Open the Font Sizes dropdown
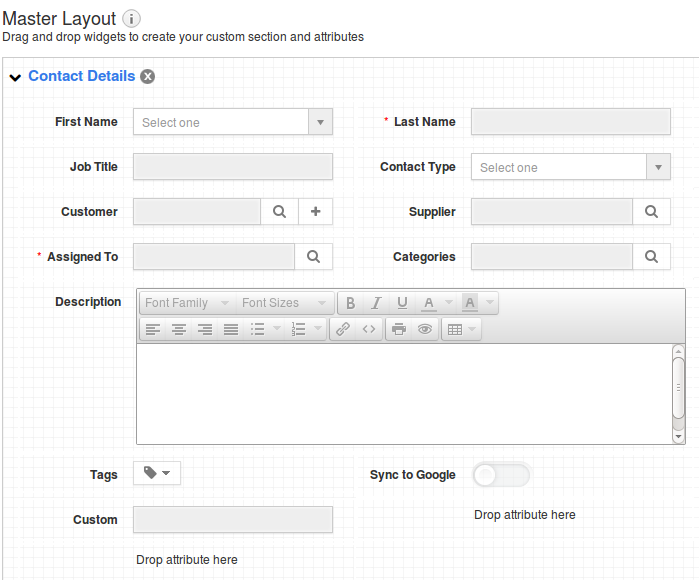699x580 pixels. click(x=284, y=303)
